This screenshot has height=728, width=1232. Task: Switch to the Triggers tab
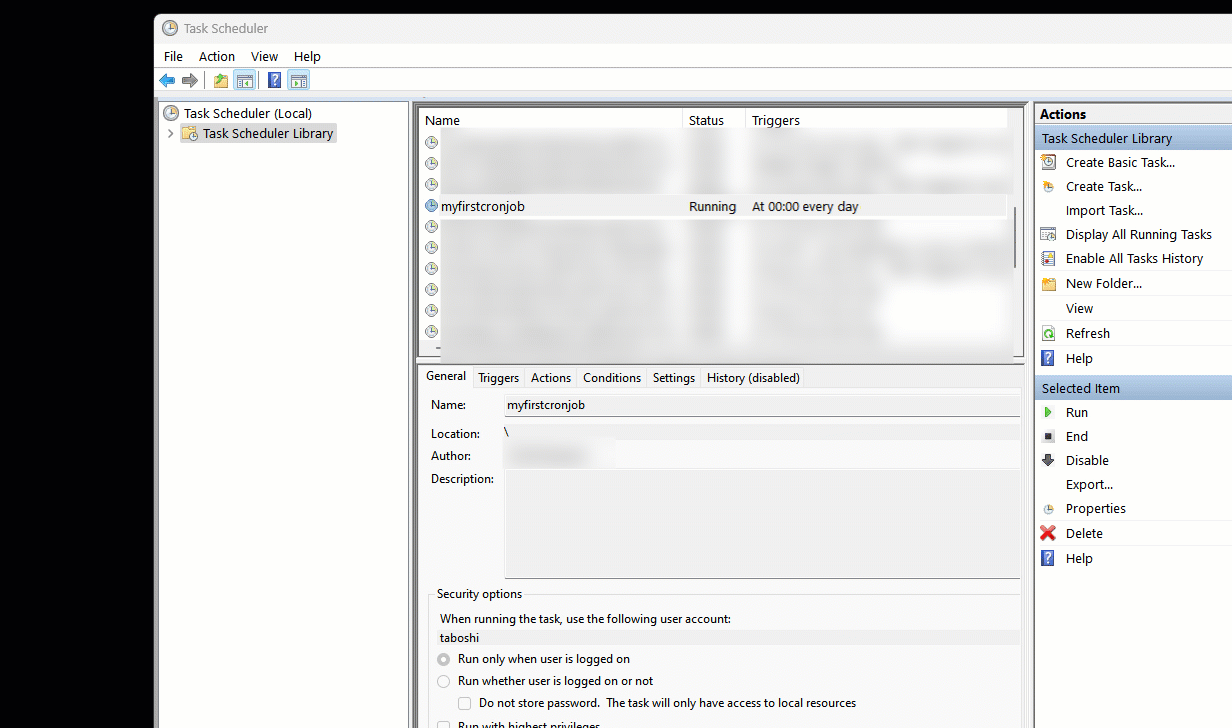[x=498, y=377]
